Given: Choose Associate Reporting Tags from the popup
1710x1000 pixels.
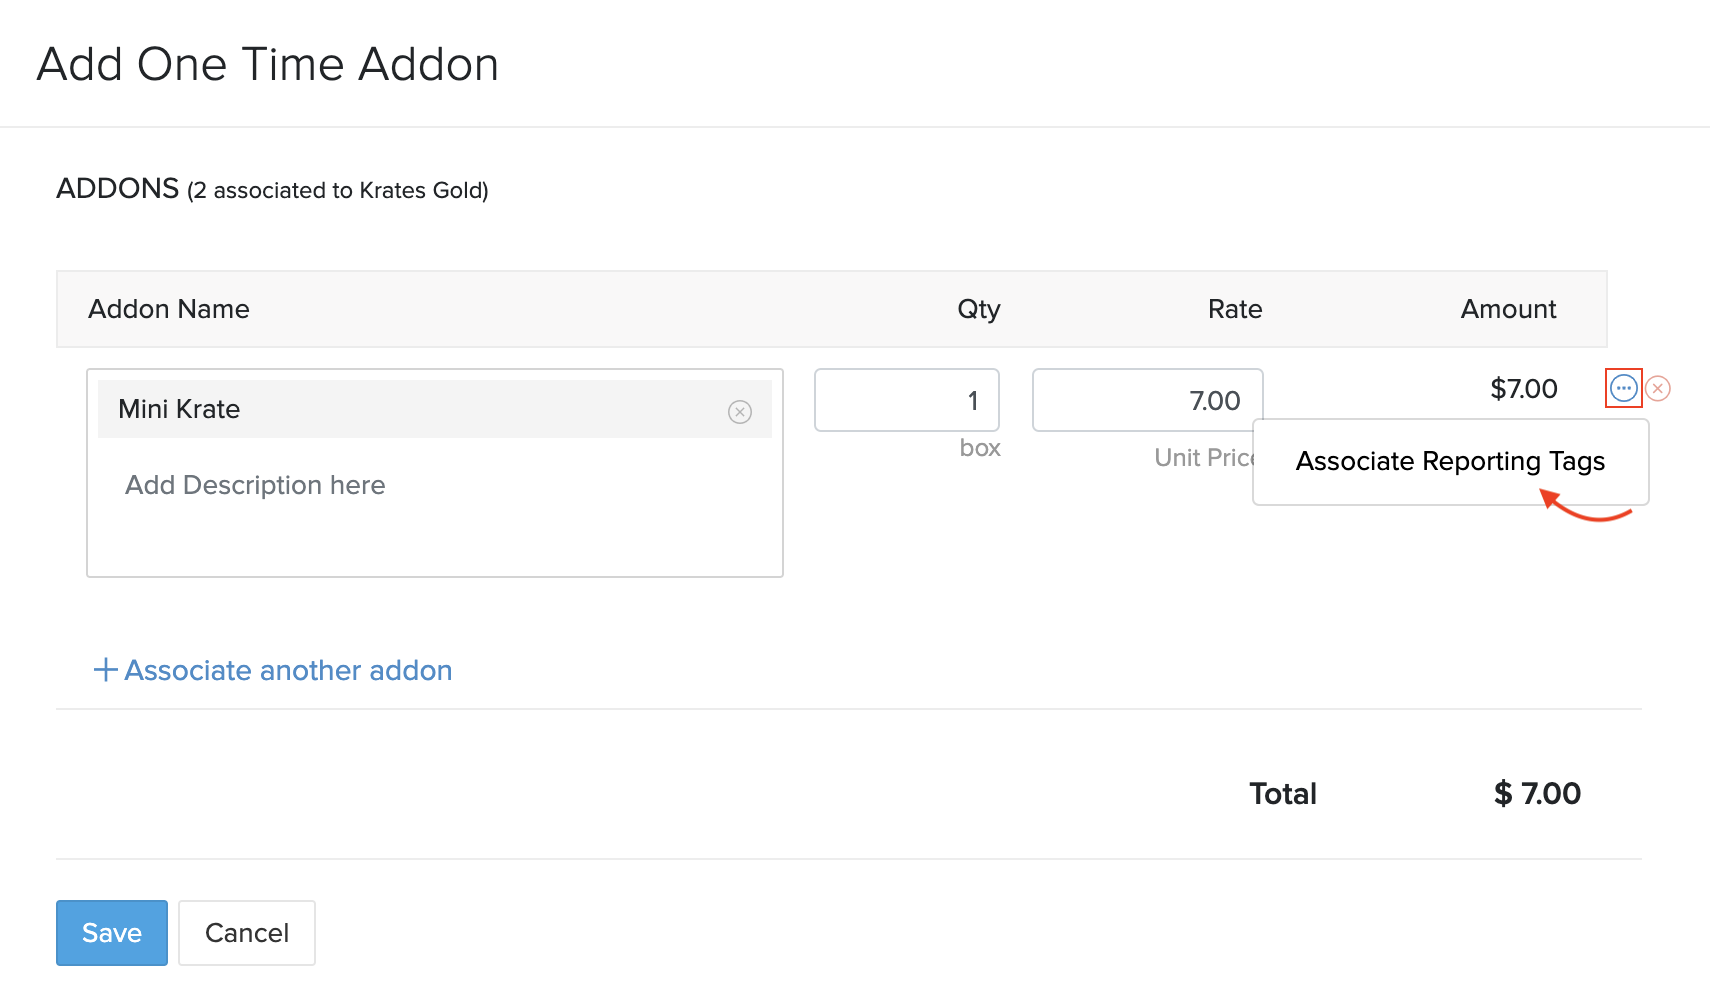Looking at the screenshot, I should pos(1450,461).
